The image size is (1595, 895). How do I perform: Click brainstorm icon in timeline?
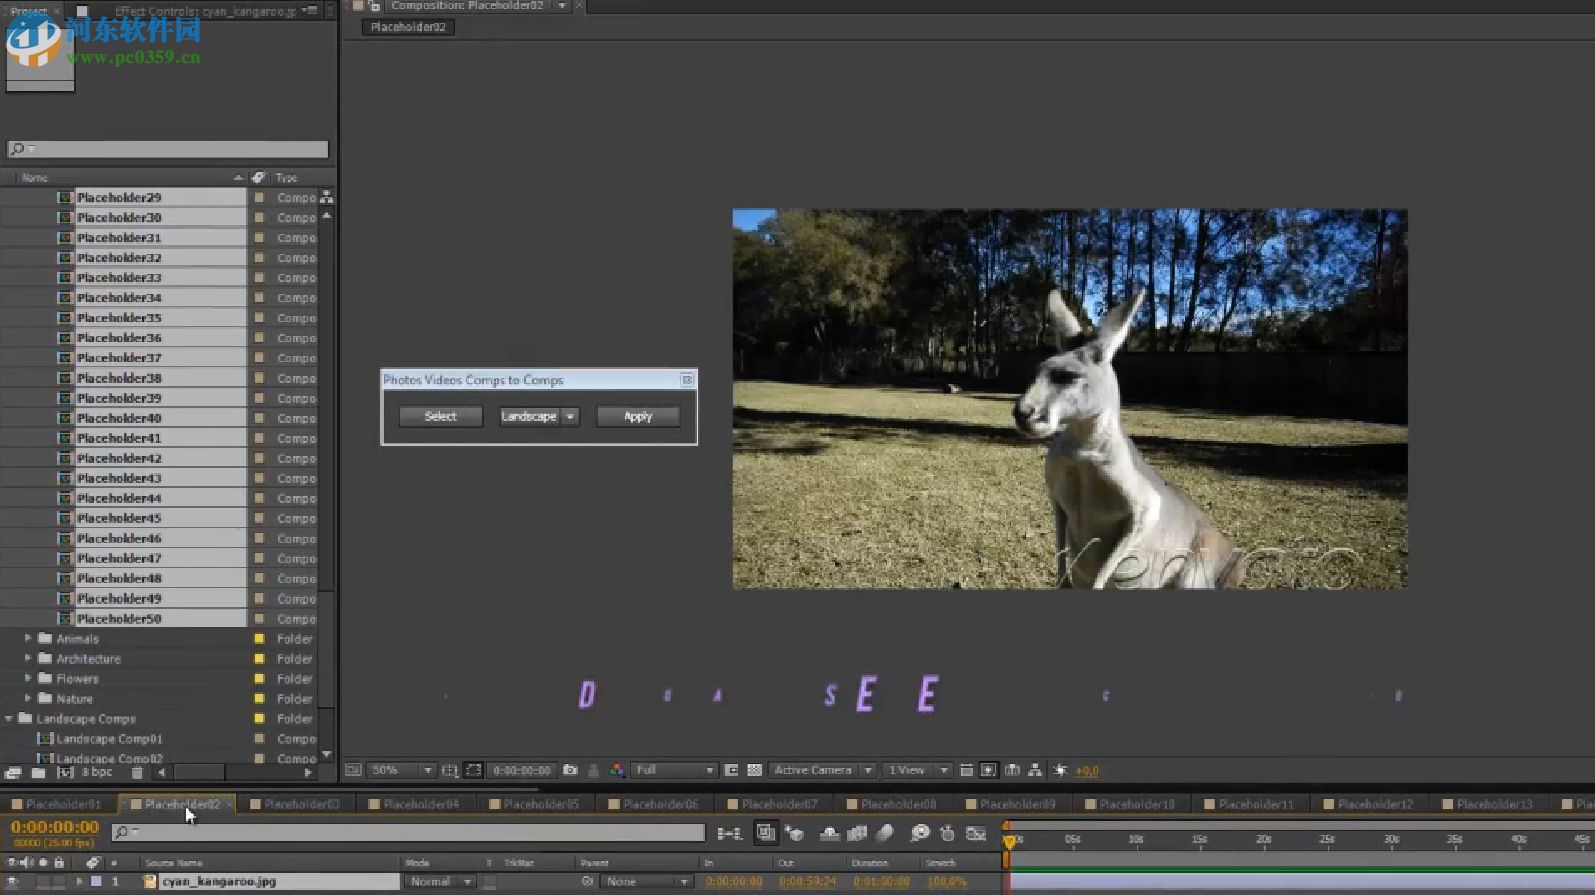point(920,832)
